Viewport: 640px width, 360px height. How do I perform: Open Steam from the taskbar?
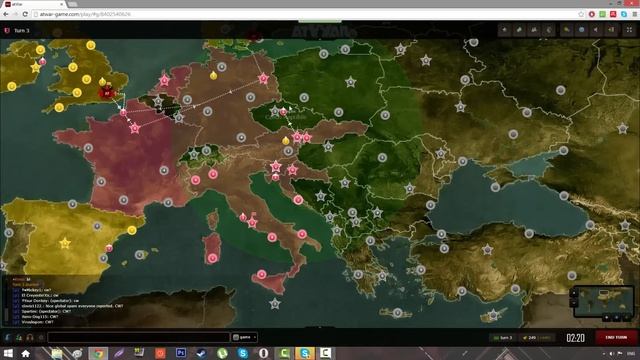(x=202, y=353)
